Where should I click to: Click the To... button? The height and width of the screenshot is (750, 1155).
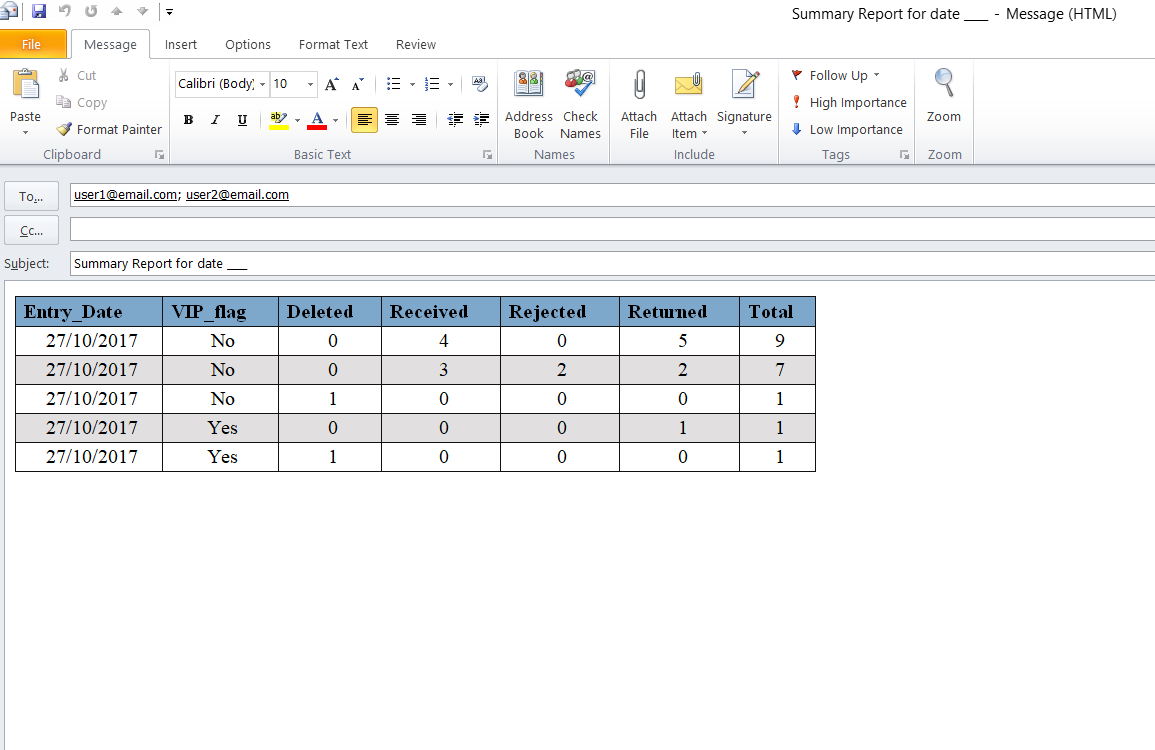coord(31,196)
